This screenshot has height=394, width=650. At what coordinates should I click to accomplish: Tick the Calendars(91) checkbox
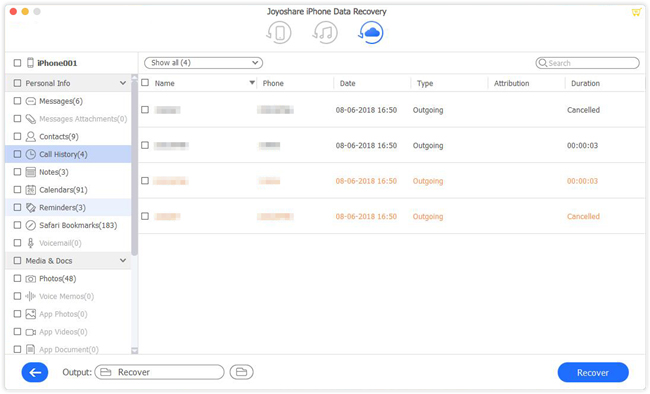point(17,190)
